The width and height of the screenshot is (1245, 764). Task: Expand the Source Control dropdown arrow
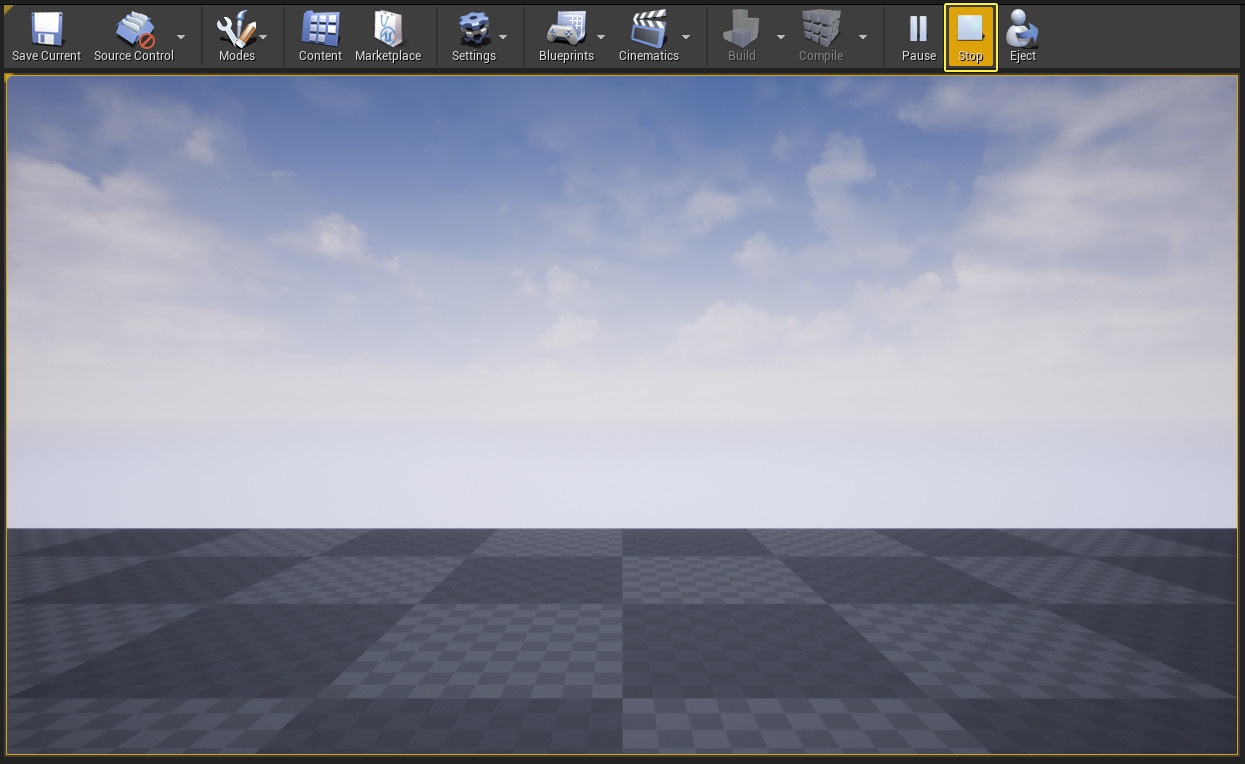(181, 37)
